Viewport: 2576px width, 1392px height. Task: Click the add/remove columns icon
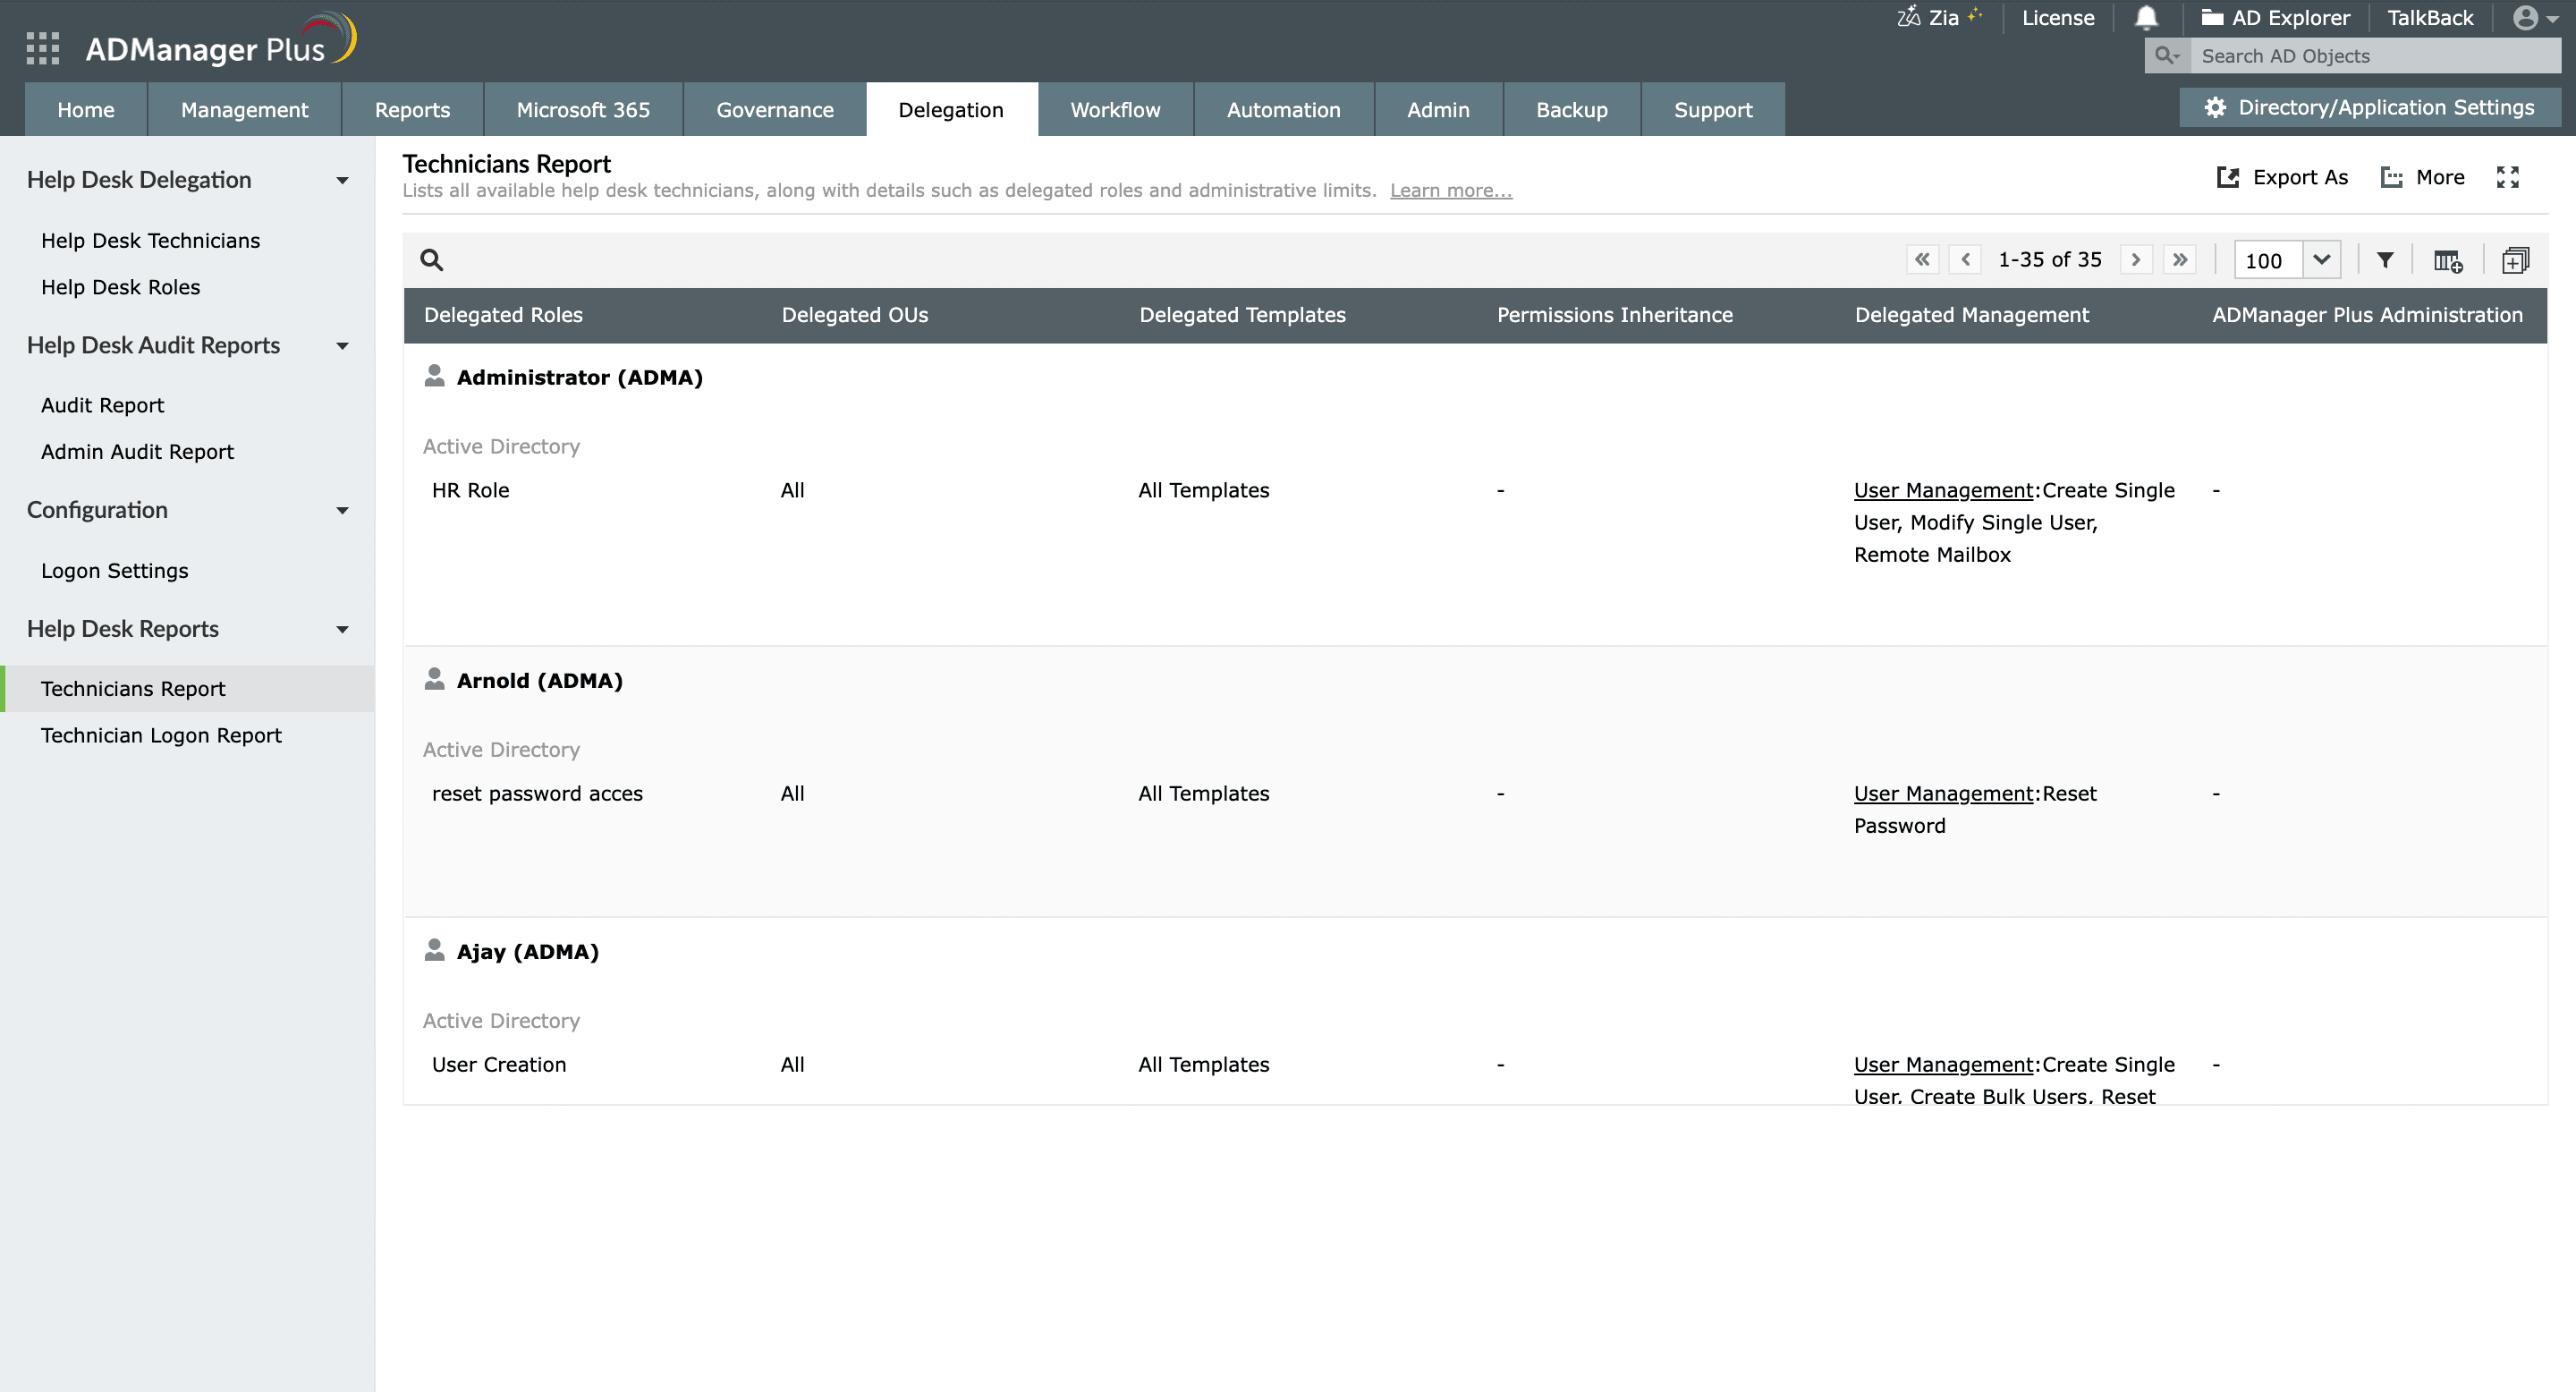coord(2447,260)
